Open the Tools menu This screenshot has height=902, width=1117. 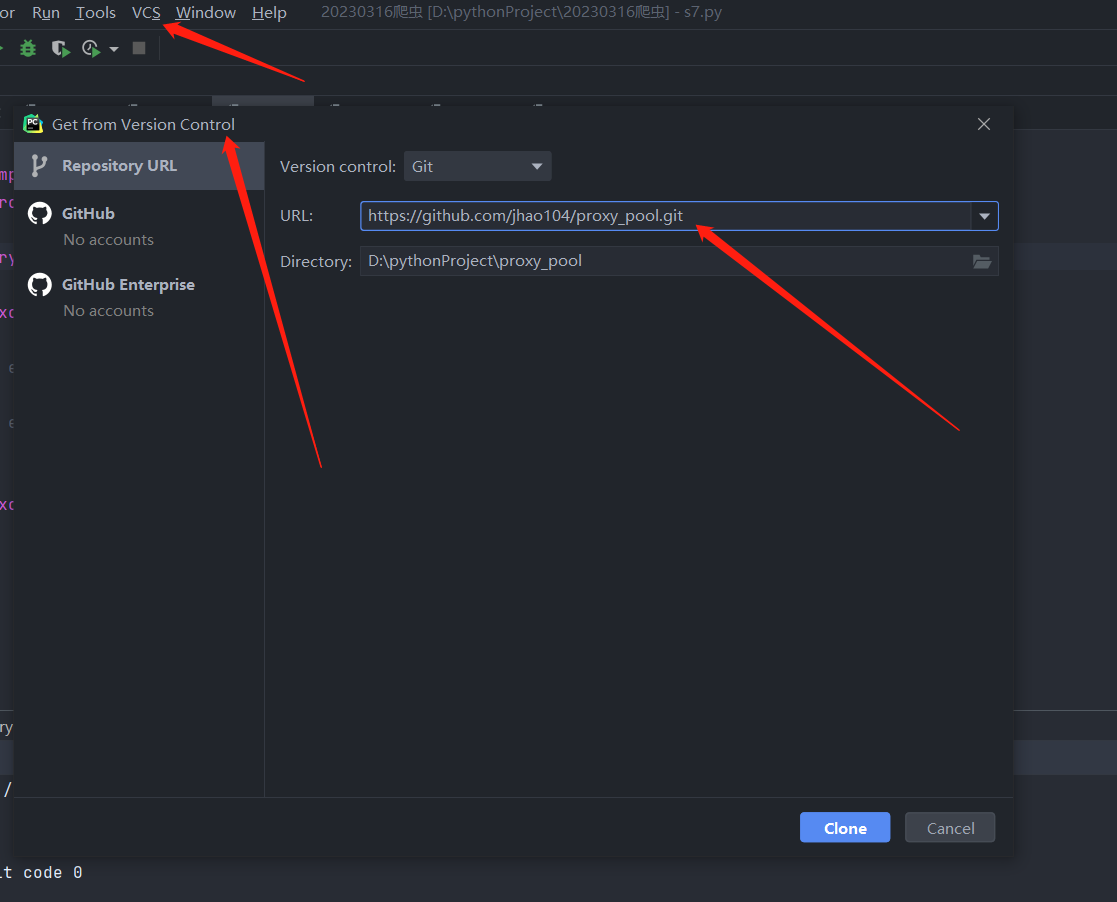coord(95,13)
